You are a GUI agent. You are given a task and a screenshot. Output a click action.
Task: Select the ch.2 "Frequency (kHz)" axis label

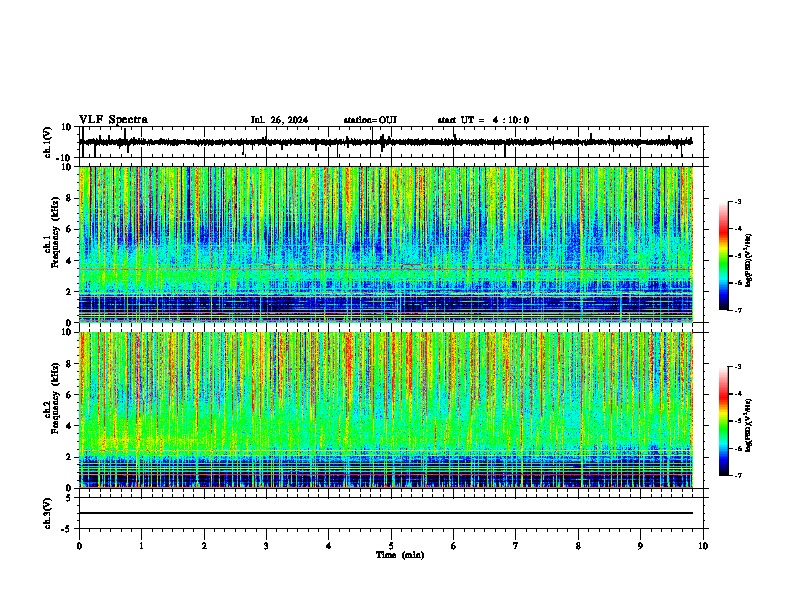coord(55,398)
